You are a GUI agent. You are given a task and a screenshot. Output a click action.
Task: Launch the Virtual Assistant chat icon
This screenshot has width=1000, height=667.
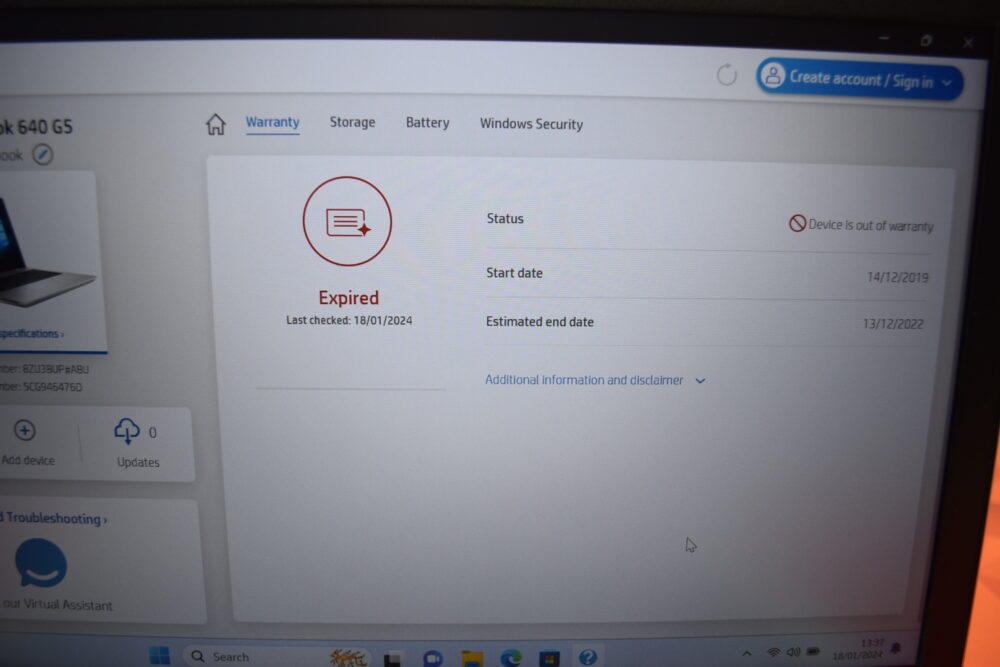(x=41, y=562)
